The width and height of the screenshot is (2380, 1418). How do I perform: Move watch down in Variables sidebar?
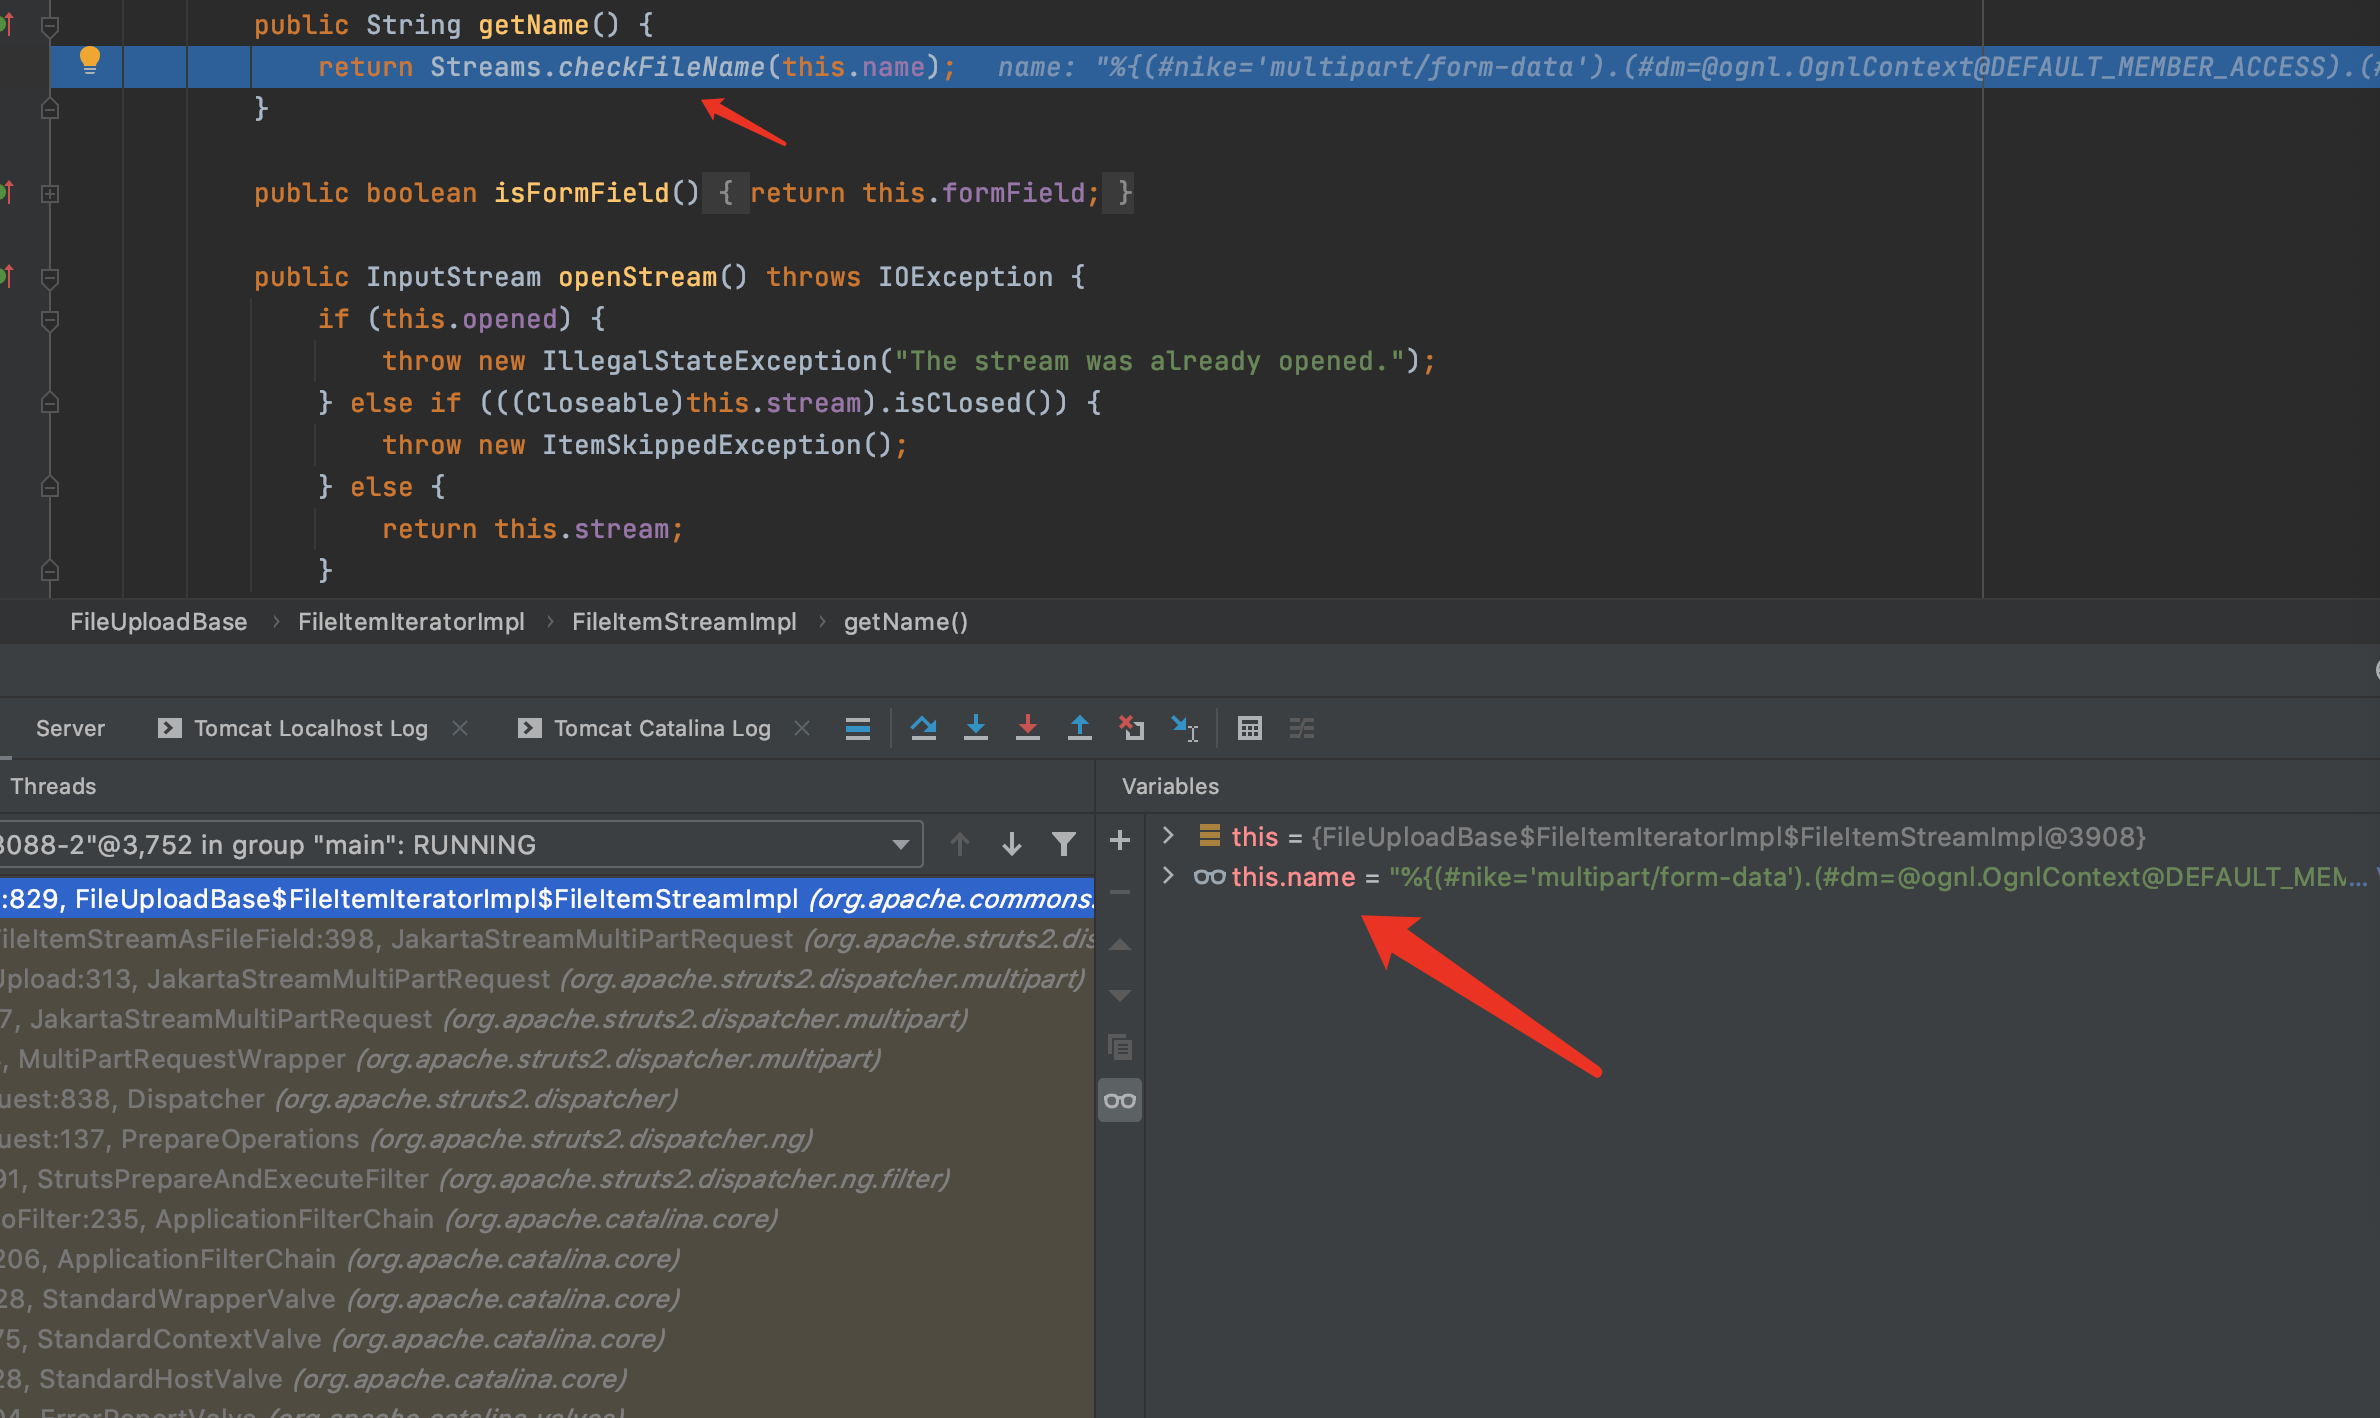[1120, 996]
